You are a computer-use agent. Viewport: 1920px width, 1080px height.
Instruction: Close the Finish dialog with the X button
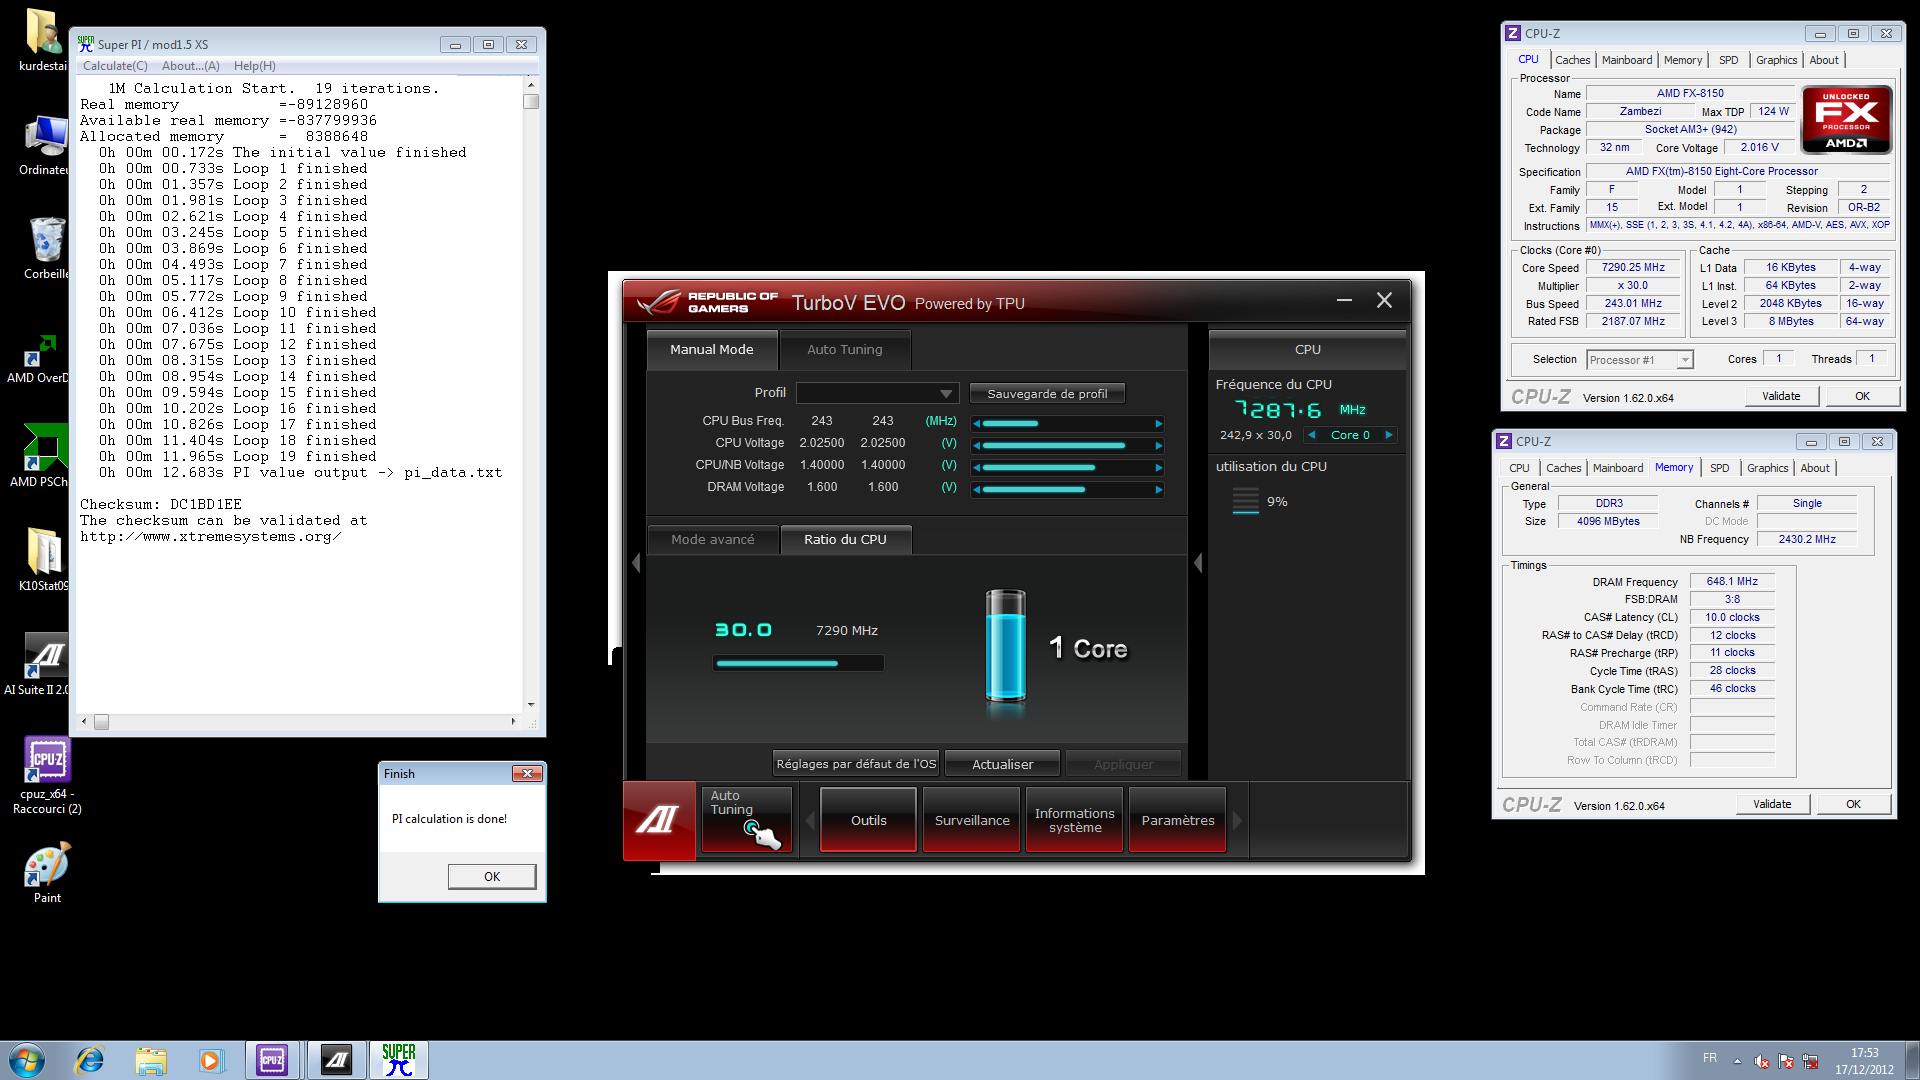point(527,774)
